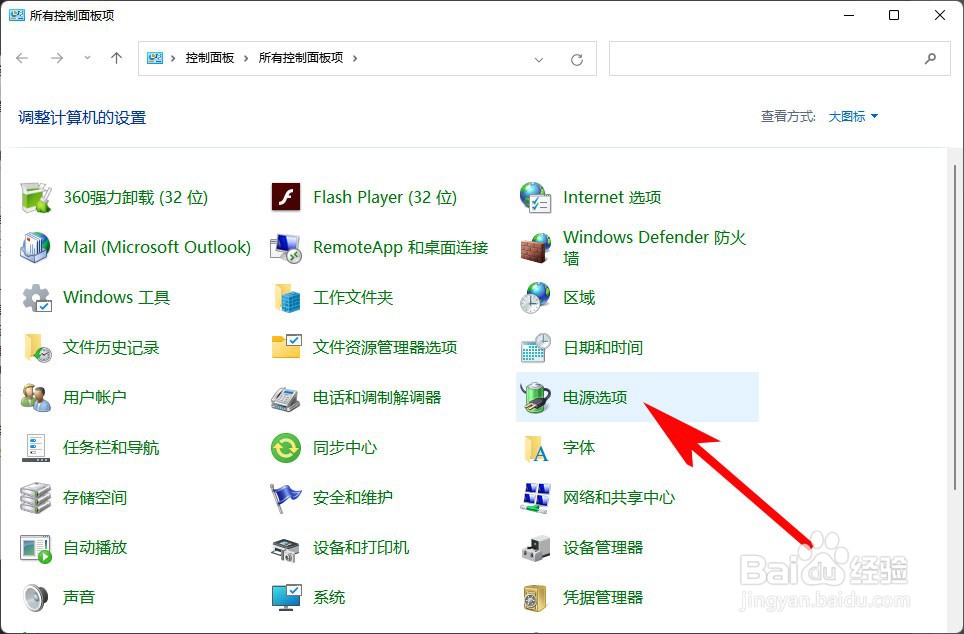Open RemoteApp 和桌面连接 icon
The image size is (964, 634).
(x=286, y=248)
